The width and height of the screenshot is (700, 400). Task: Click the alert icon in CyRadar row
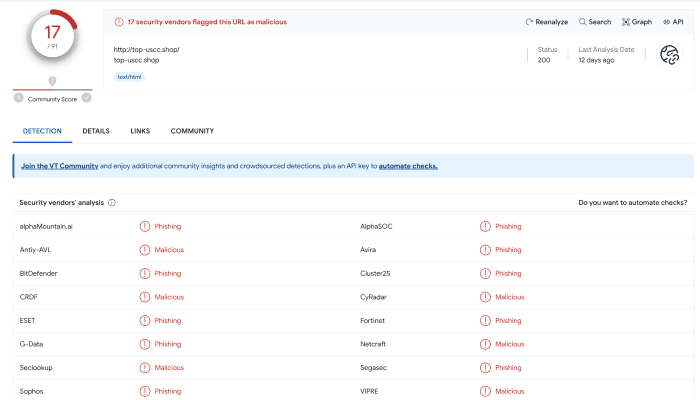[x=485, y=297]
